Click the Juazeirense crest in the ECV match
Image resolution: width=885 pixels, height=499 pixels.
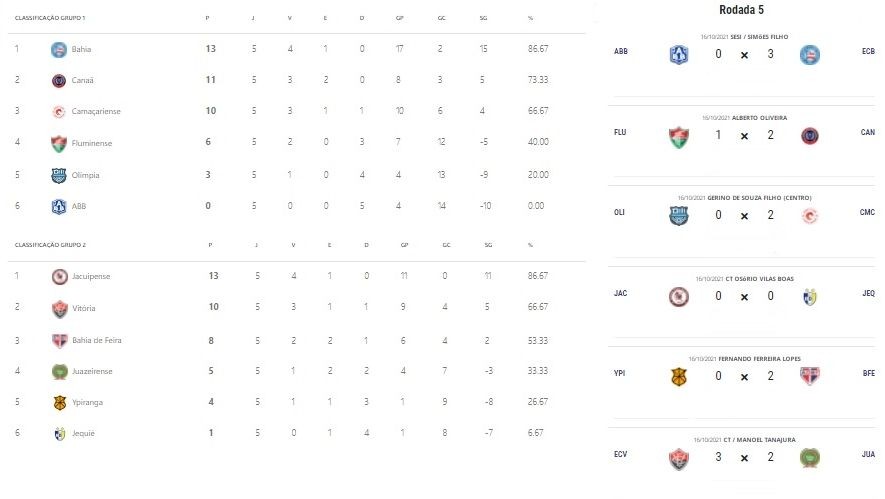coord(810,457)
